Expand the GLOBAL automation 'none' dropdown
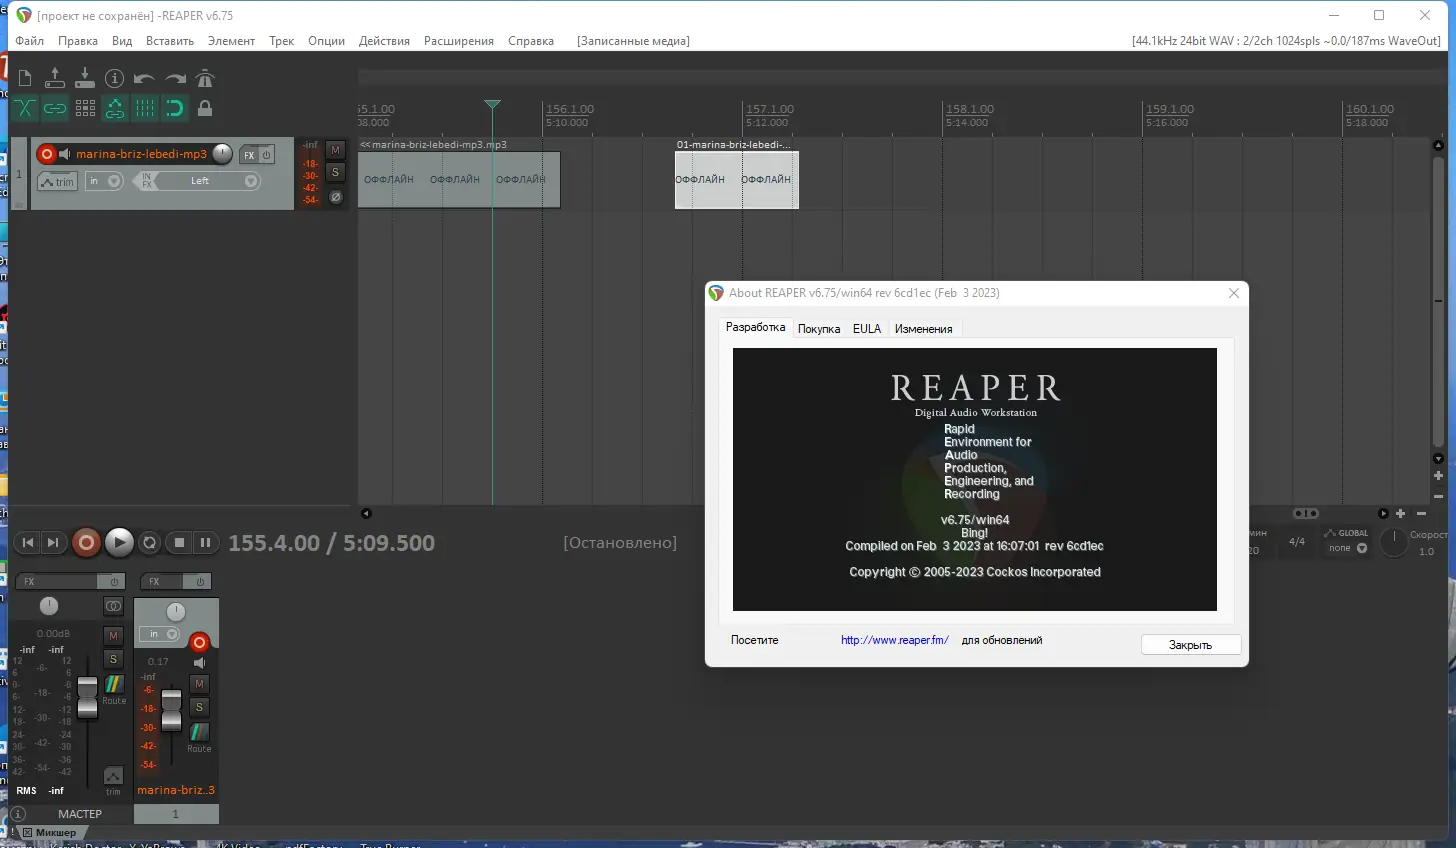 [x=1347, y=548]
